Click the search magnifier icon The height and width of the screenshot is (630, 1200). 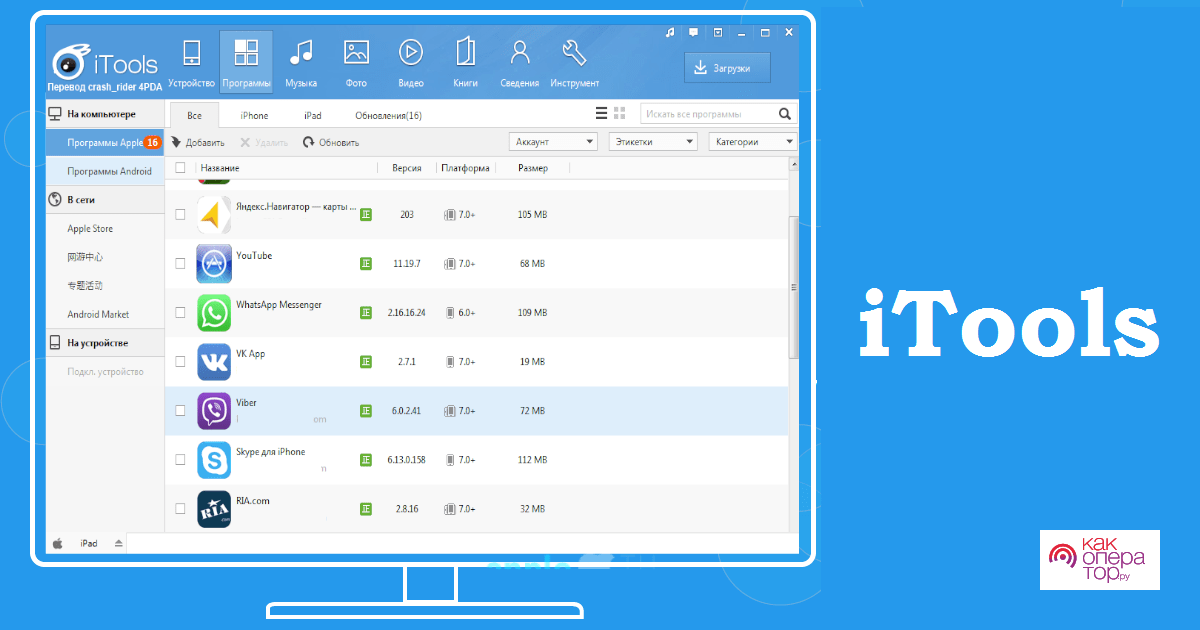785,114
